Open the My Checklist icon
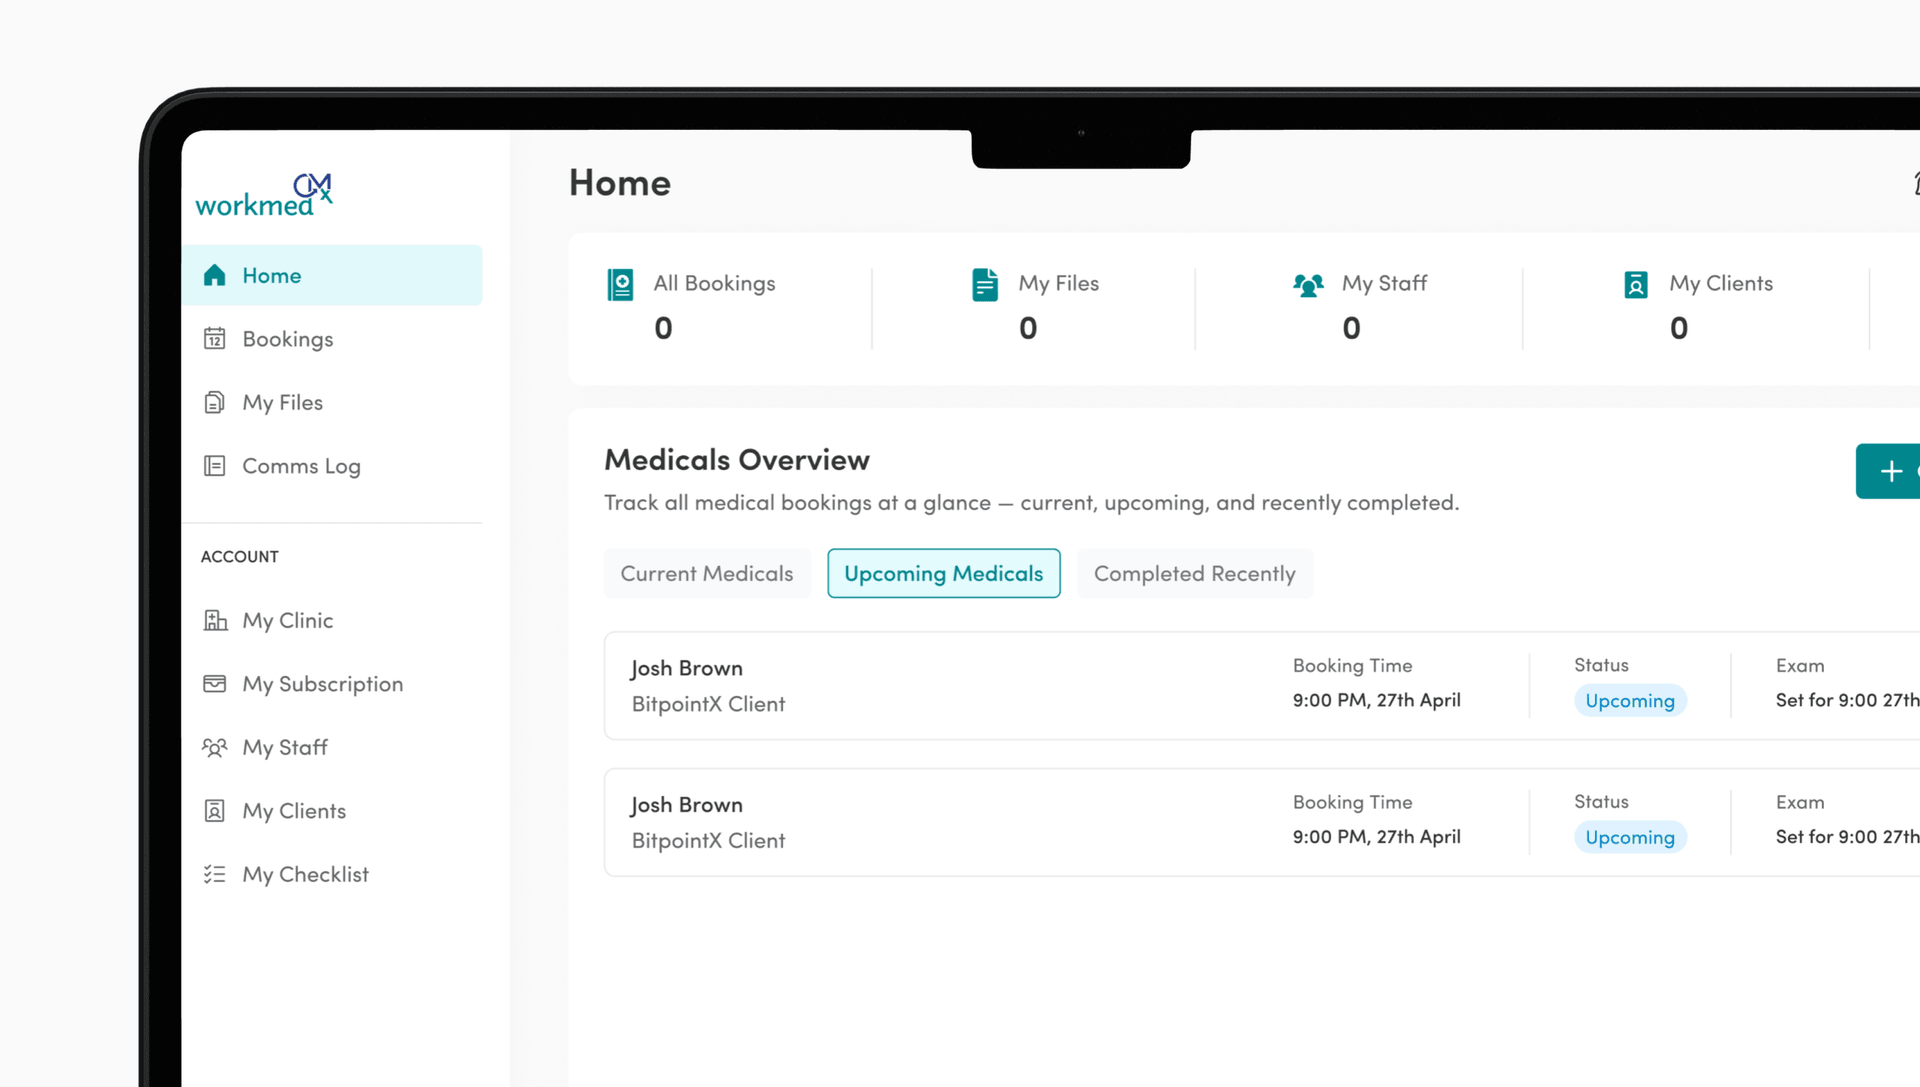 (x=214, y=874)
